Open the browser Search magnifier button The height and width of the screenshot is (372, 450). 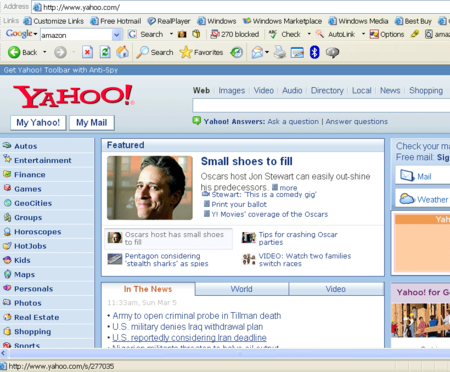(155, 52)
